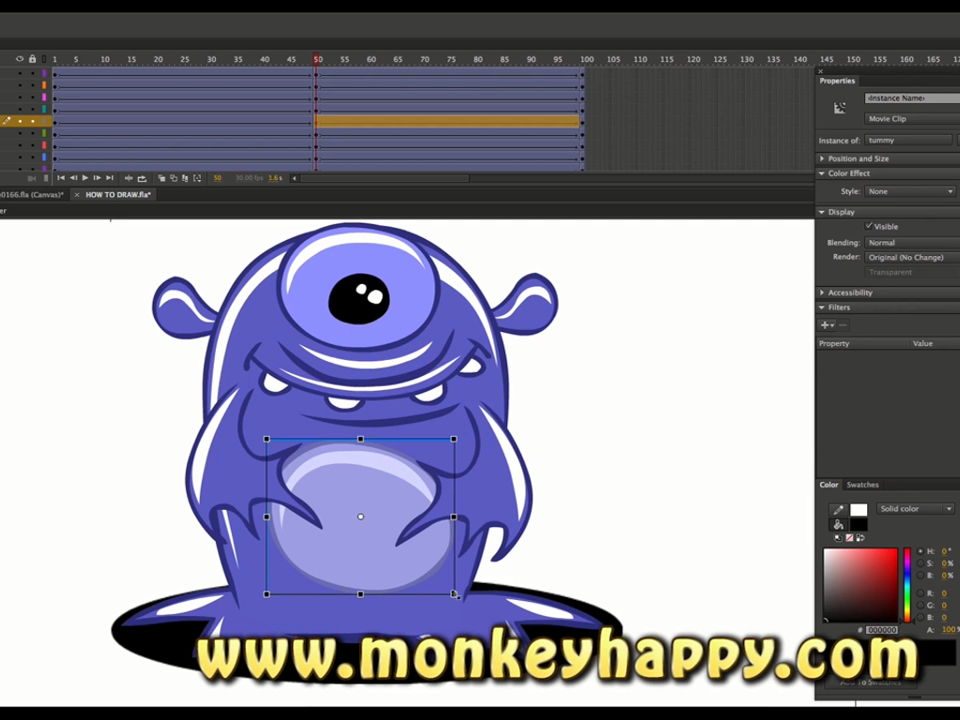The image size is (960, 720).
Task: Click the lock icon in the timeline header
Action: [32, 59]
